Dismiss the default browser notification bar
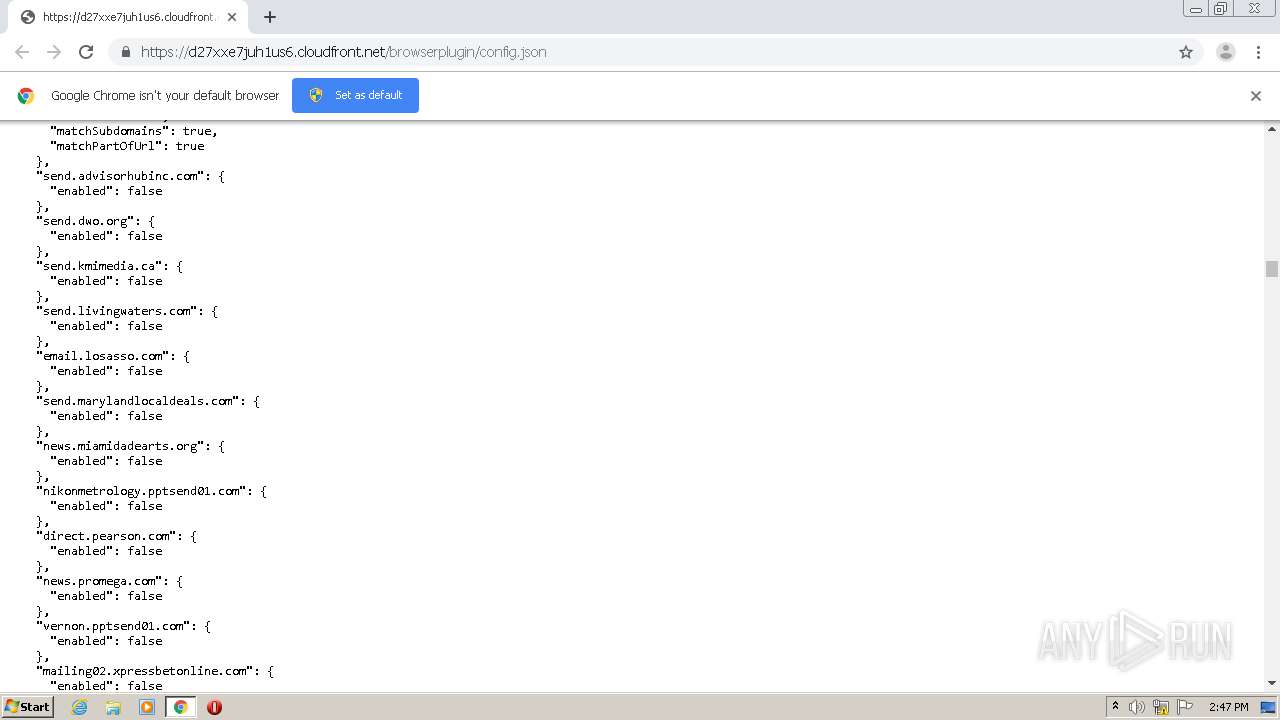Screen dimensions: 1280x720 pyautogui.click(x=1256, y=96)
